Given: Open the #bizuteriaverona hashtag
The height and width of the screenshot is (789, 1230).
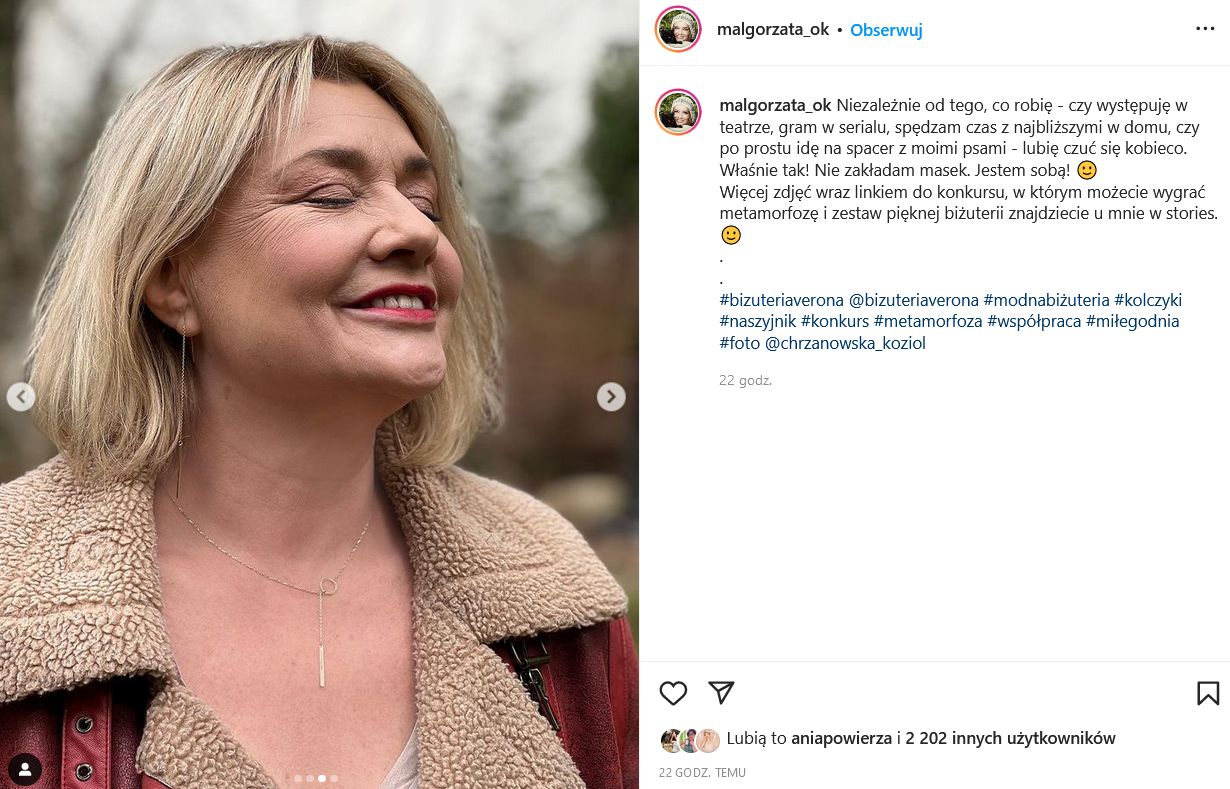Looking at the screenshot, I should point(781,300).
